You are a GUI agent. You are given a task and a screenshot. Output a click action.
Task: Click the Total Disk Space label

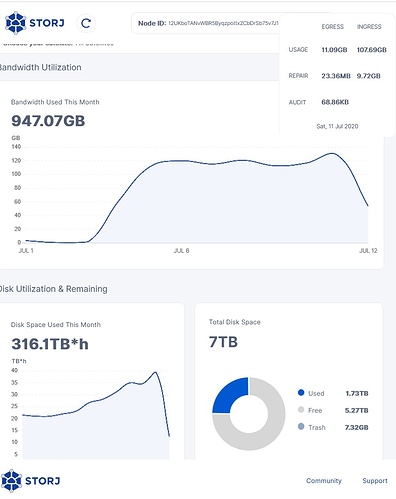pos(235,322)
